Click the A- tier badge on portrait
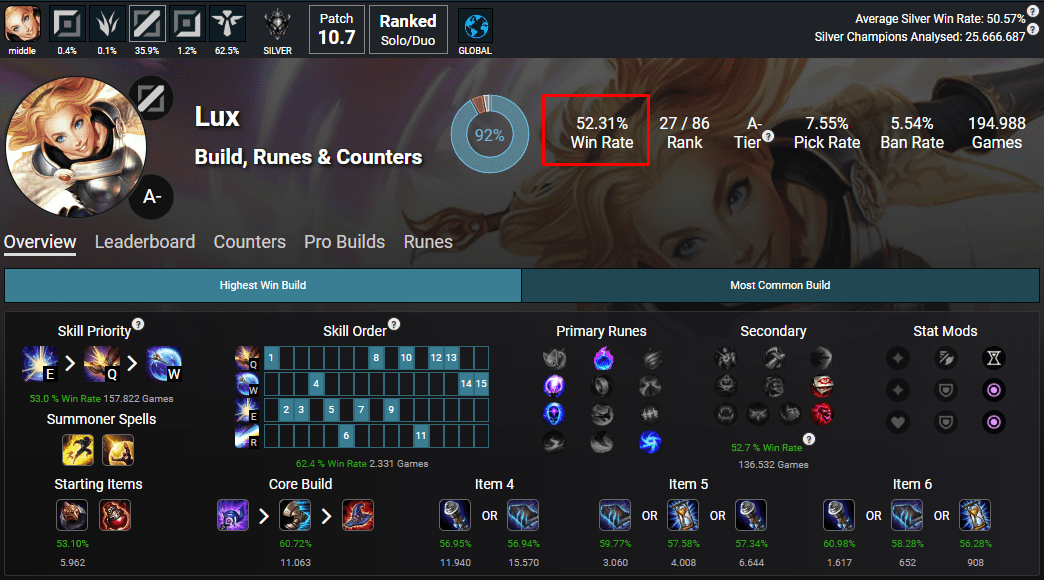This screenshot has height=580, width=1044. 151,197
